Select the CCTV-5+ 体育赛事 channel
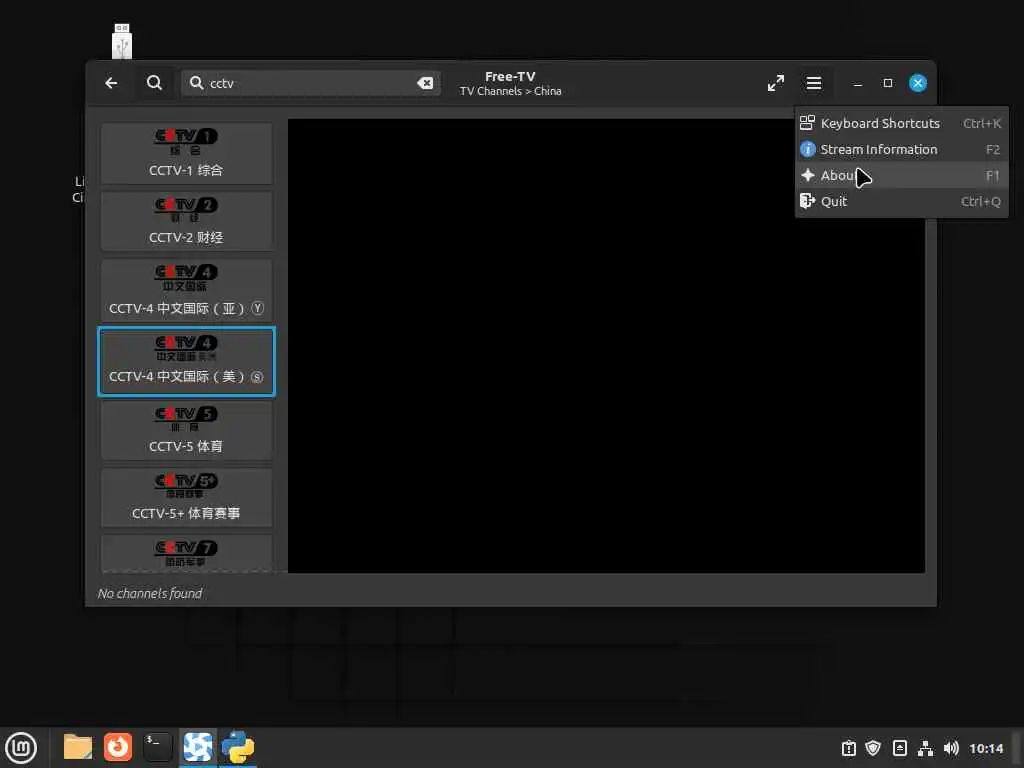 [x=186, y=497]
